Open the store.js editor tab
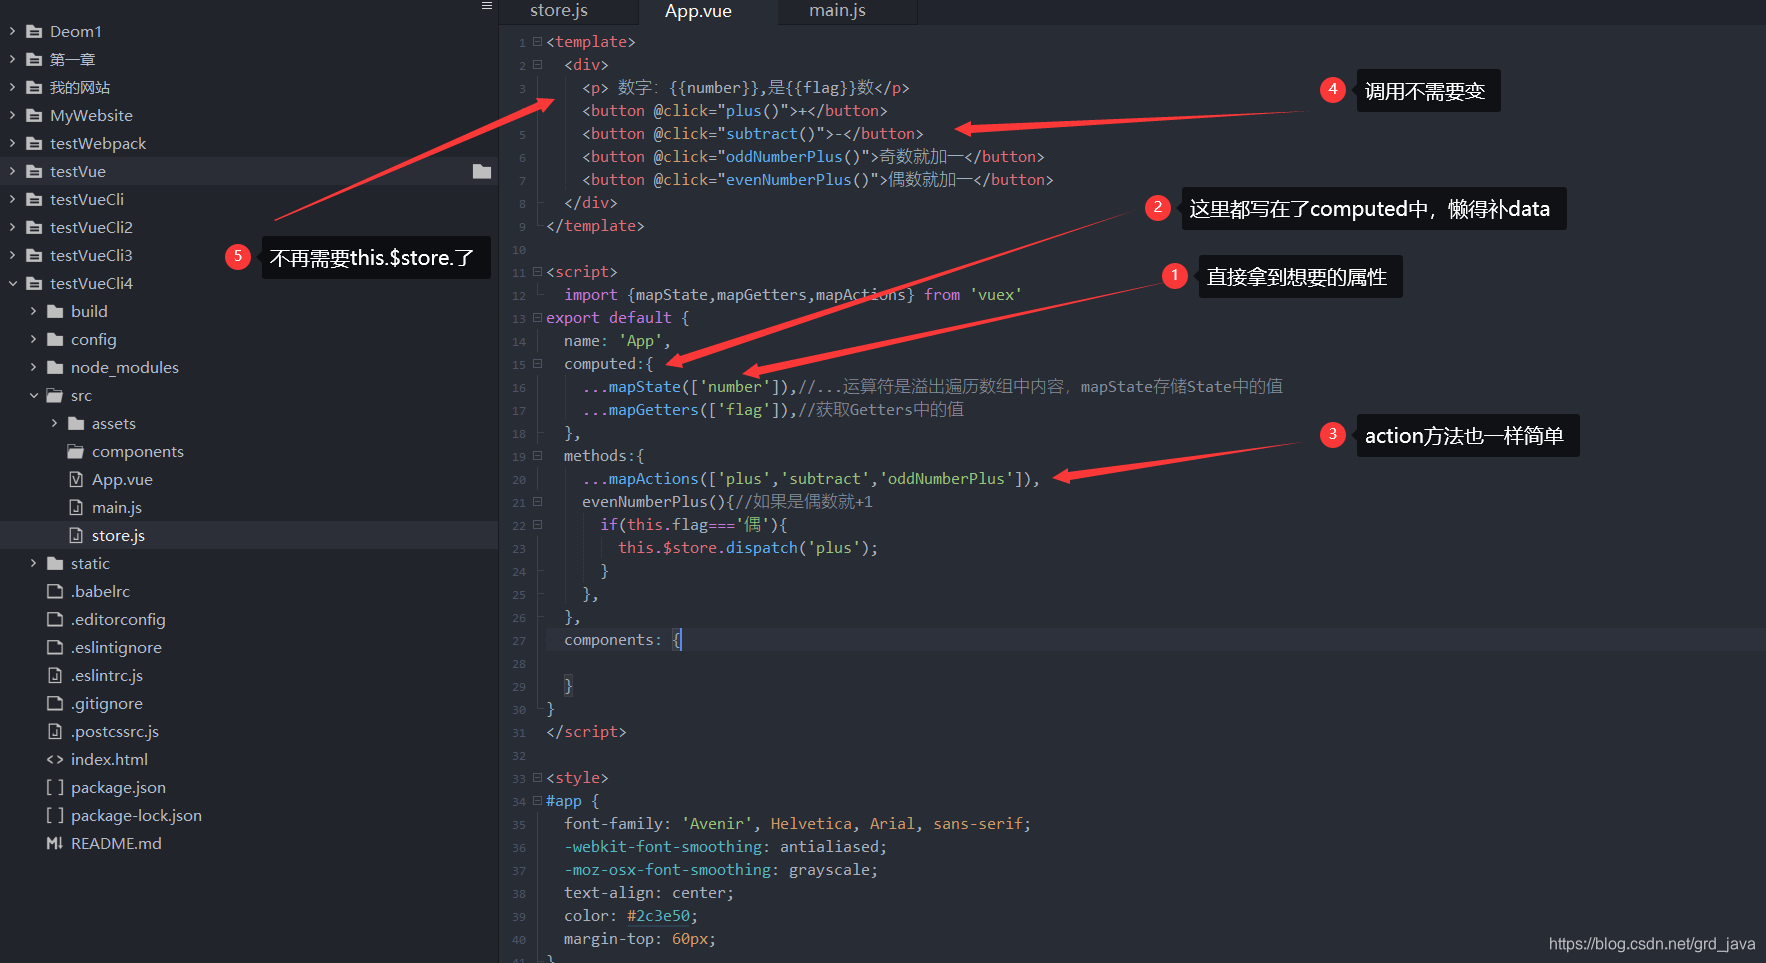The height and width of the screenshot is (963, 1766). (559, 11)
